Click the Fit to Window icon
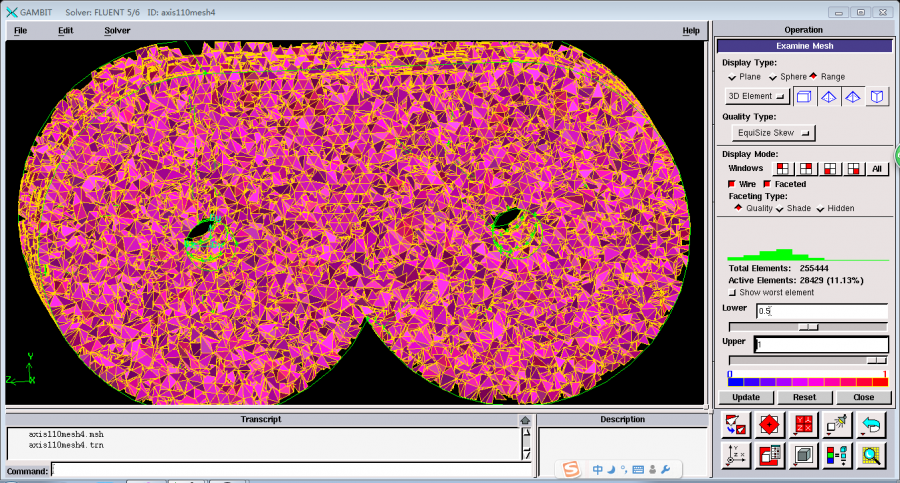 [x=735, y=426]
